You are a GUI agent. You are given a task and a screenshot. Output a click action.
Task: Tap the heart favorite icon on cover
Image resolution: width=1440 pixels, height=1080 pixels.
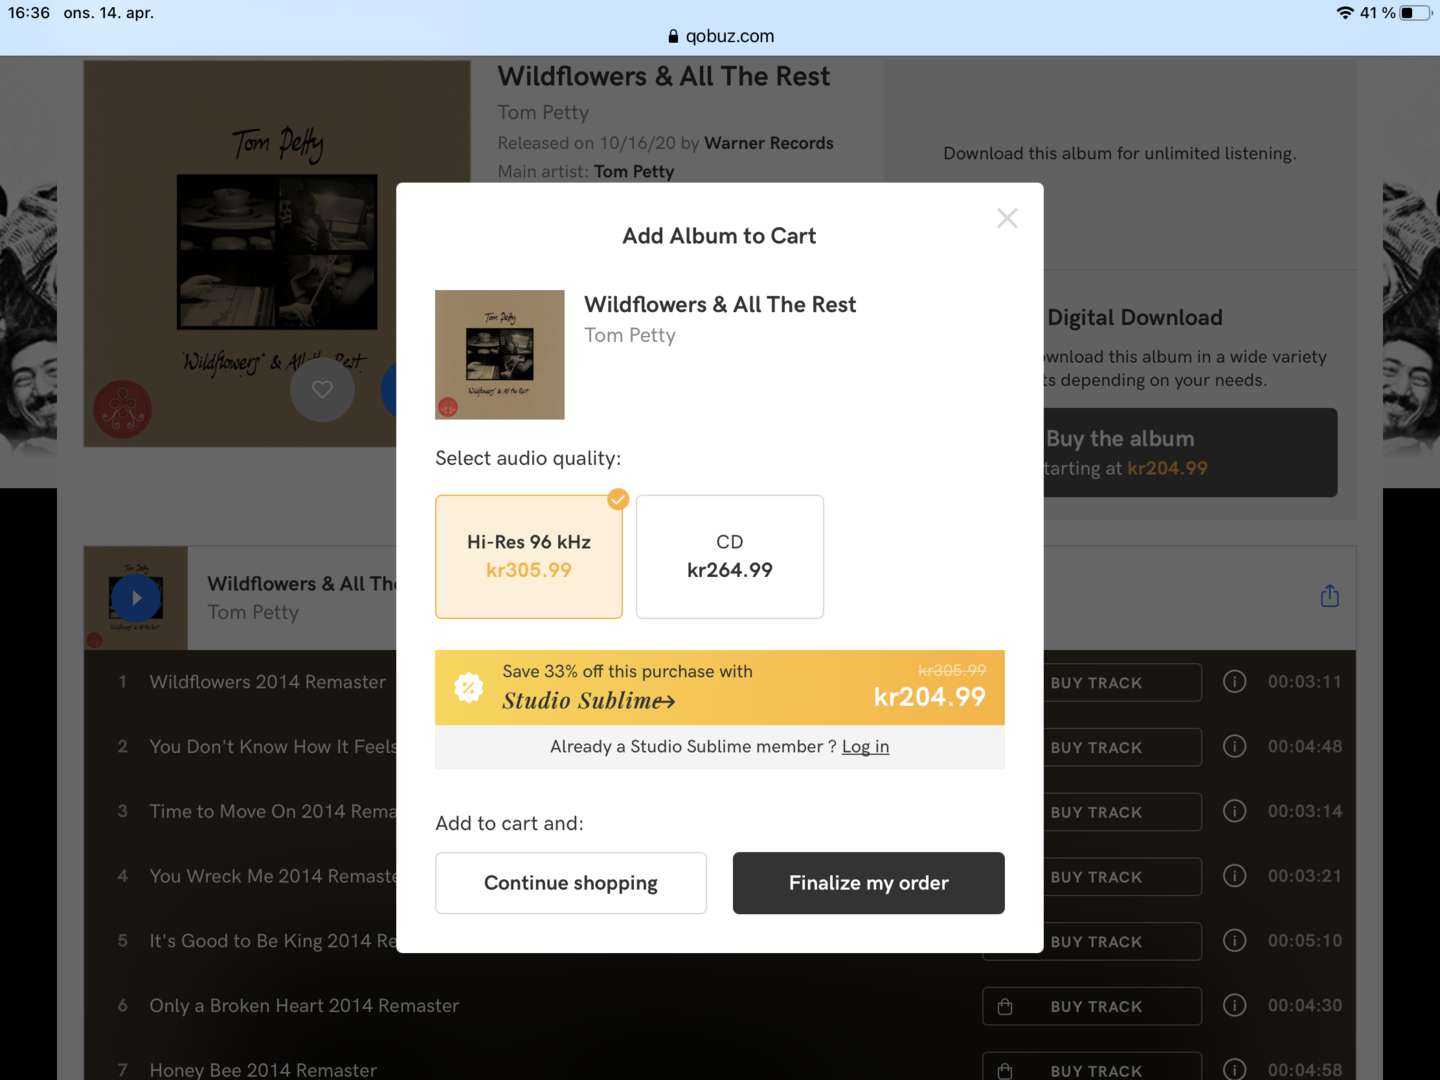(322, 390)
